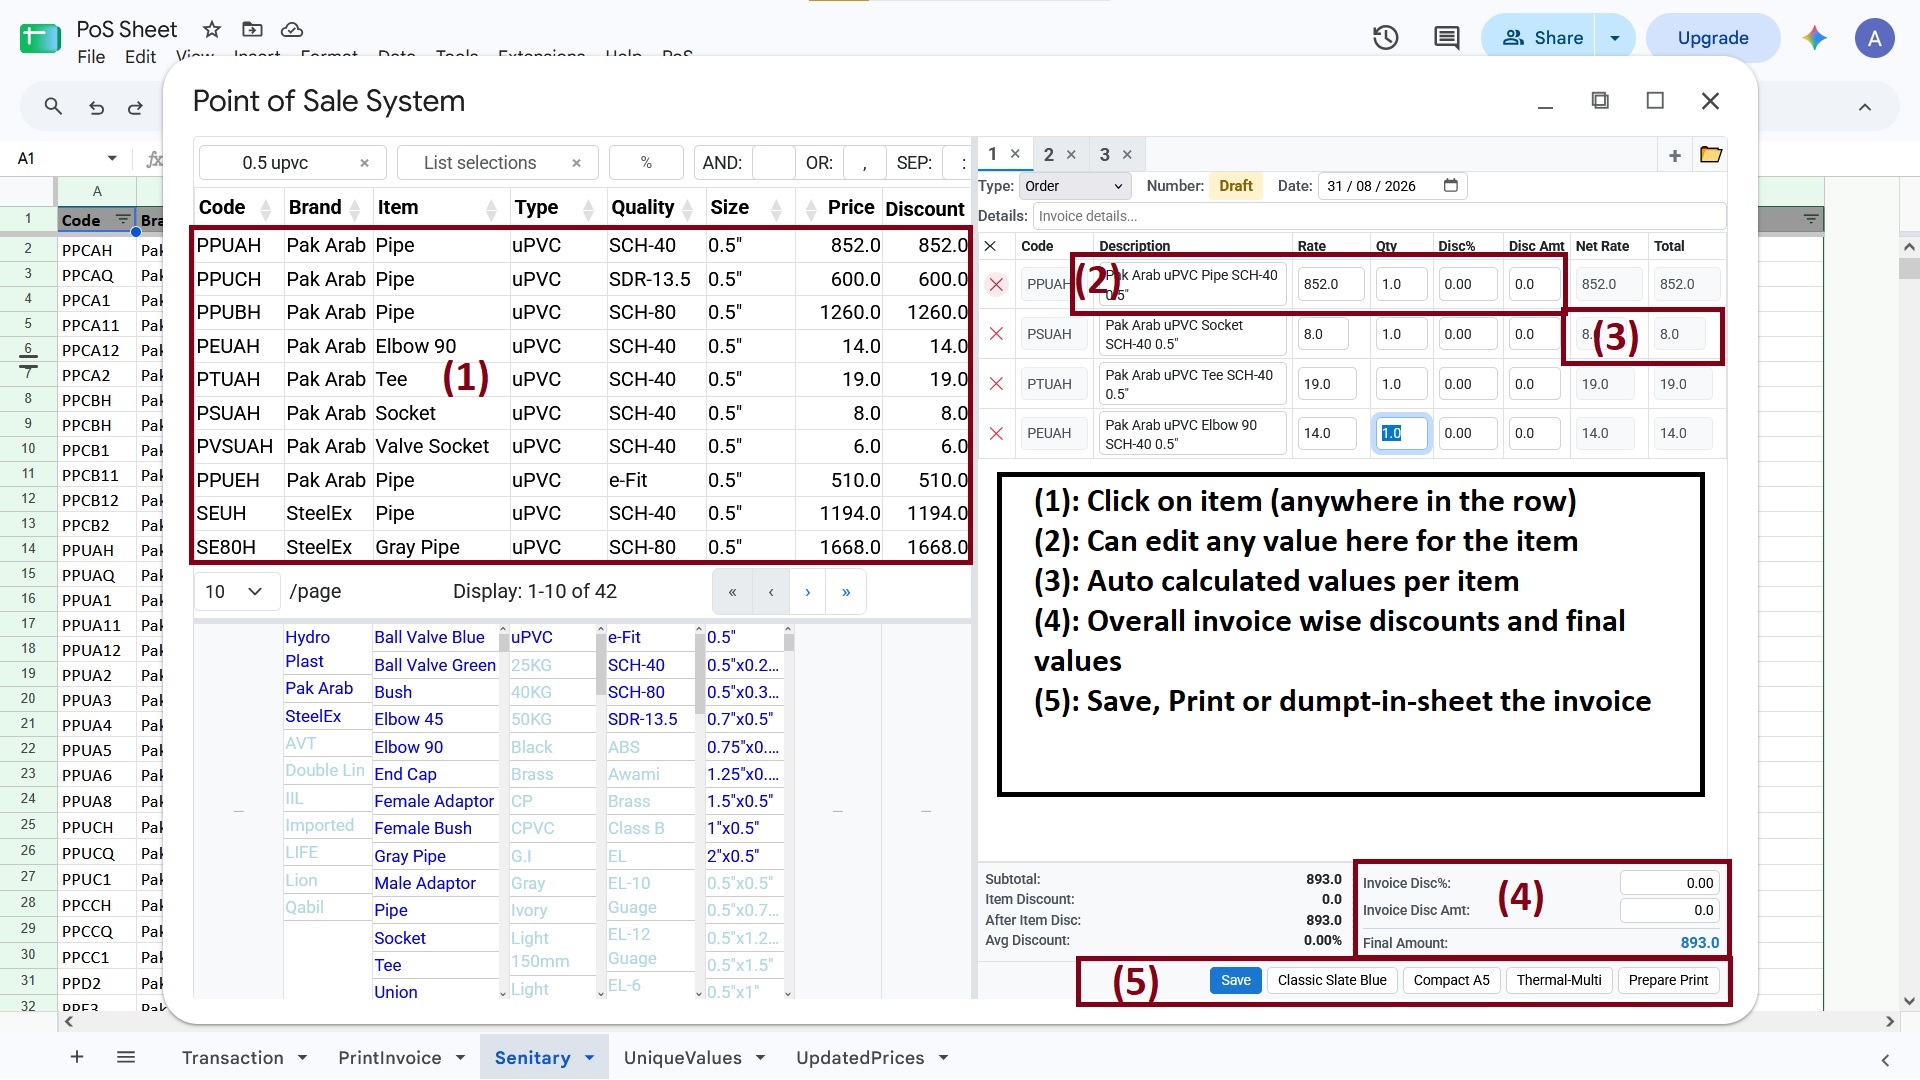Open UniqueValues sheet tab menu arrow
The width and height of the screenshot is (1920, 1080).
760,1058
